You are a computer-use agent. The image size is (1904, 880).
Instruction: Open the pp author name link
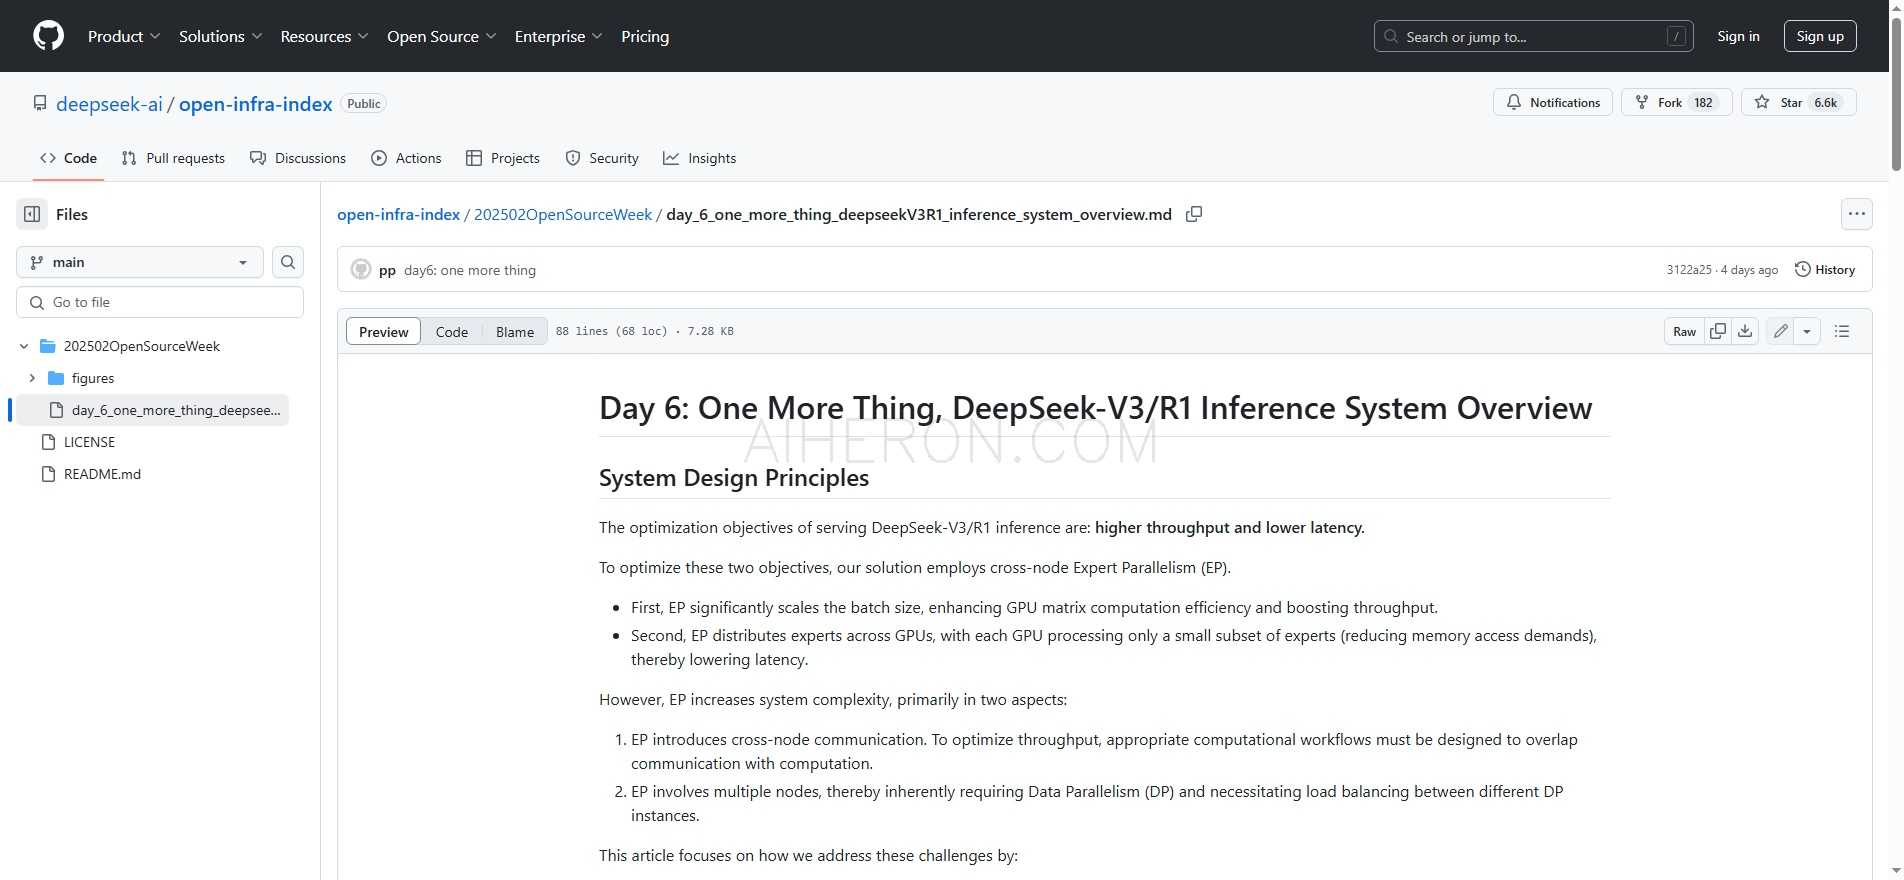coord(387,270)
